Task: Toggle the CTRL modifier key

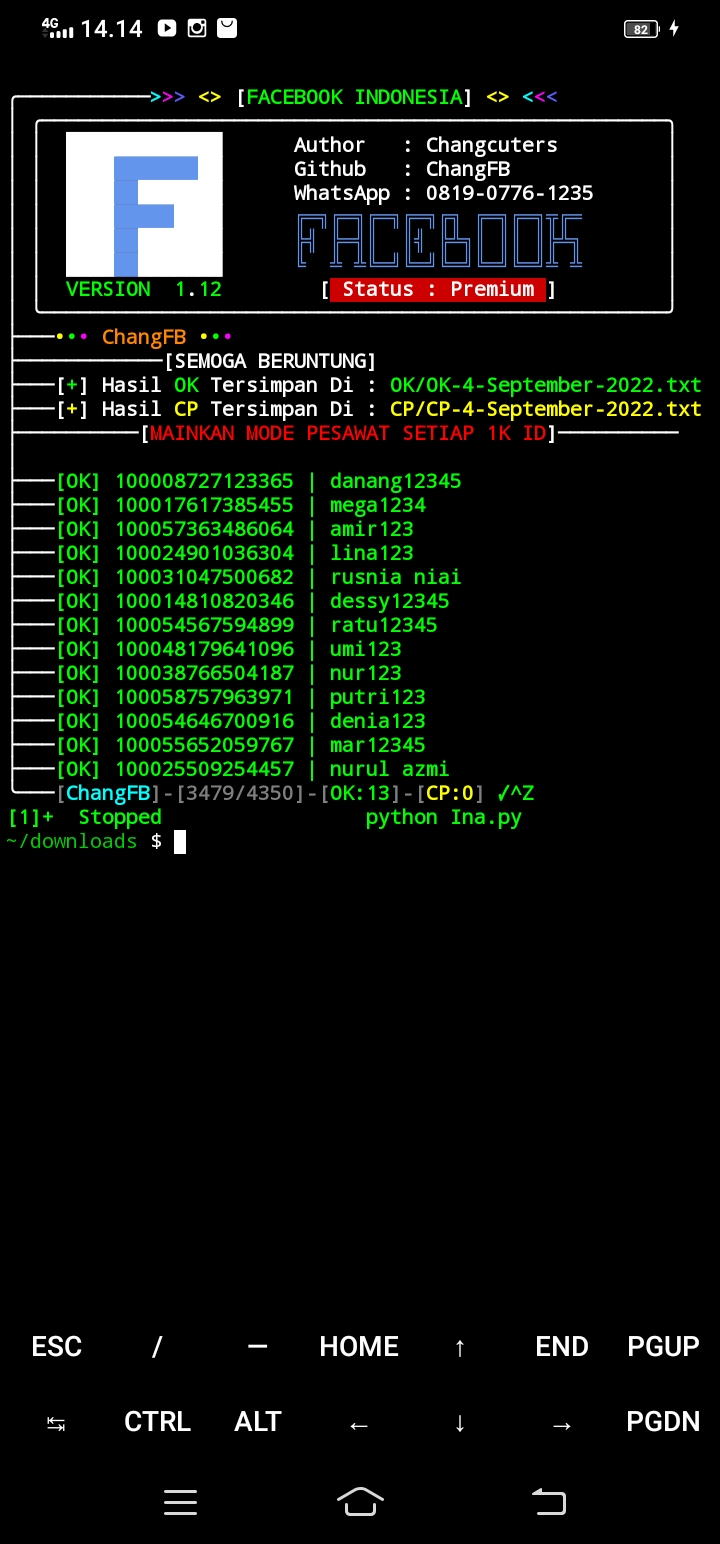Action: point(157,1422)
